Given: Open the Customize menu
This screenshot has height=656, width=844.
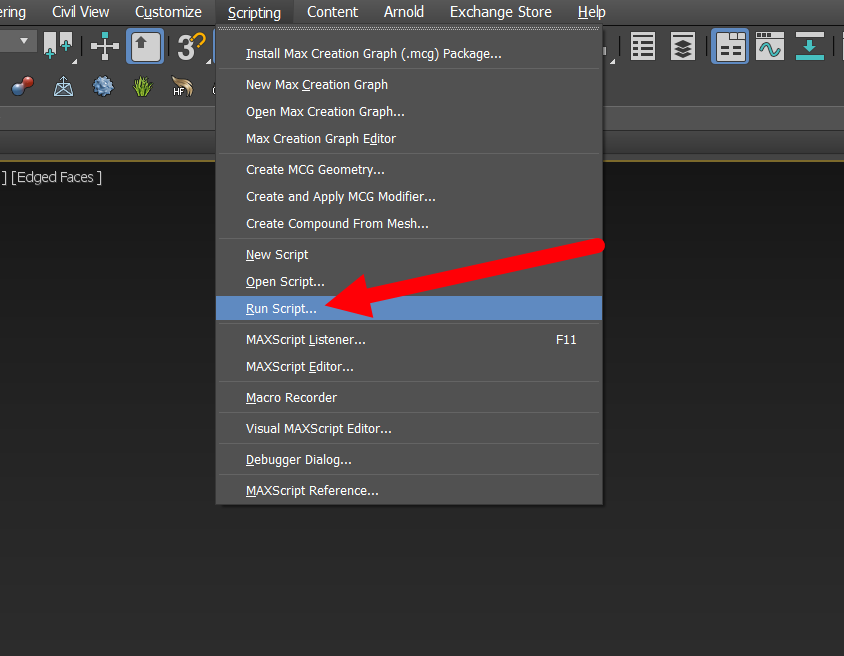Looking at the screenshot, I should coord(168,12).
